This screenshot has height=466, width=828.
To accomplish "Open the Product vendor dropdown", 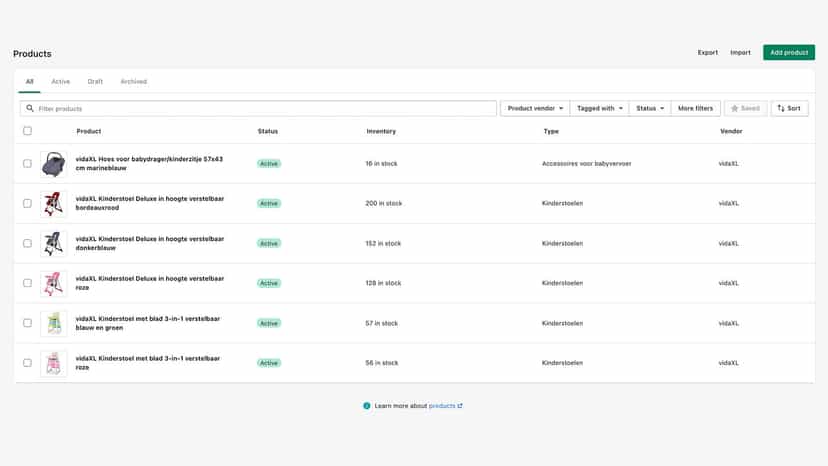I will (535, 108).
